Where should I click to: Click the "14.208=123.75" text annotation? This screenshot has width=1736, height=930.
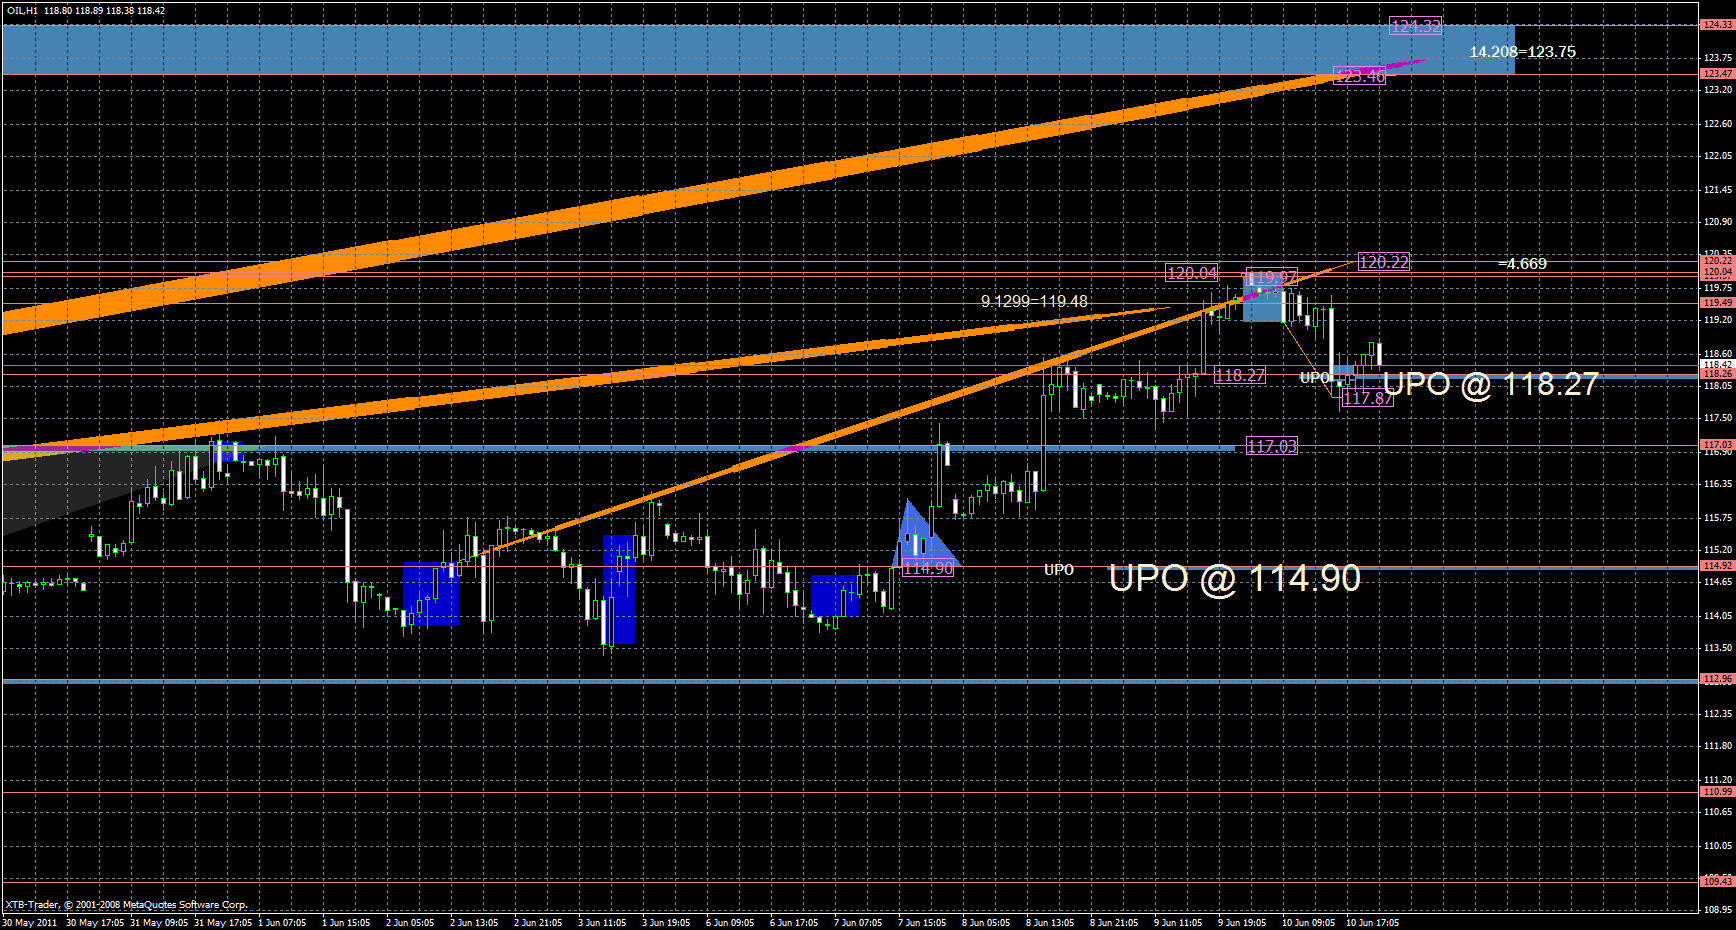(1521, 51)
